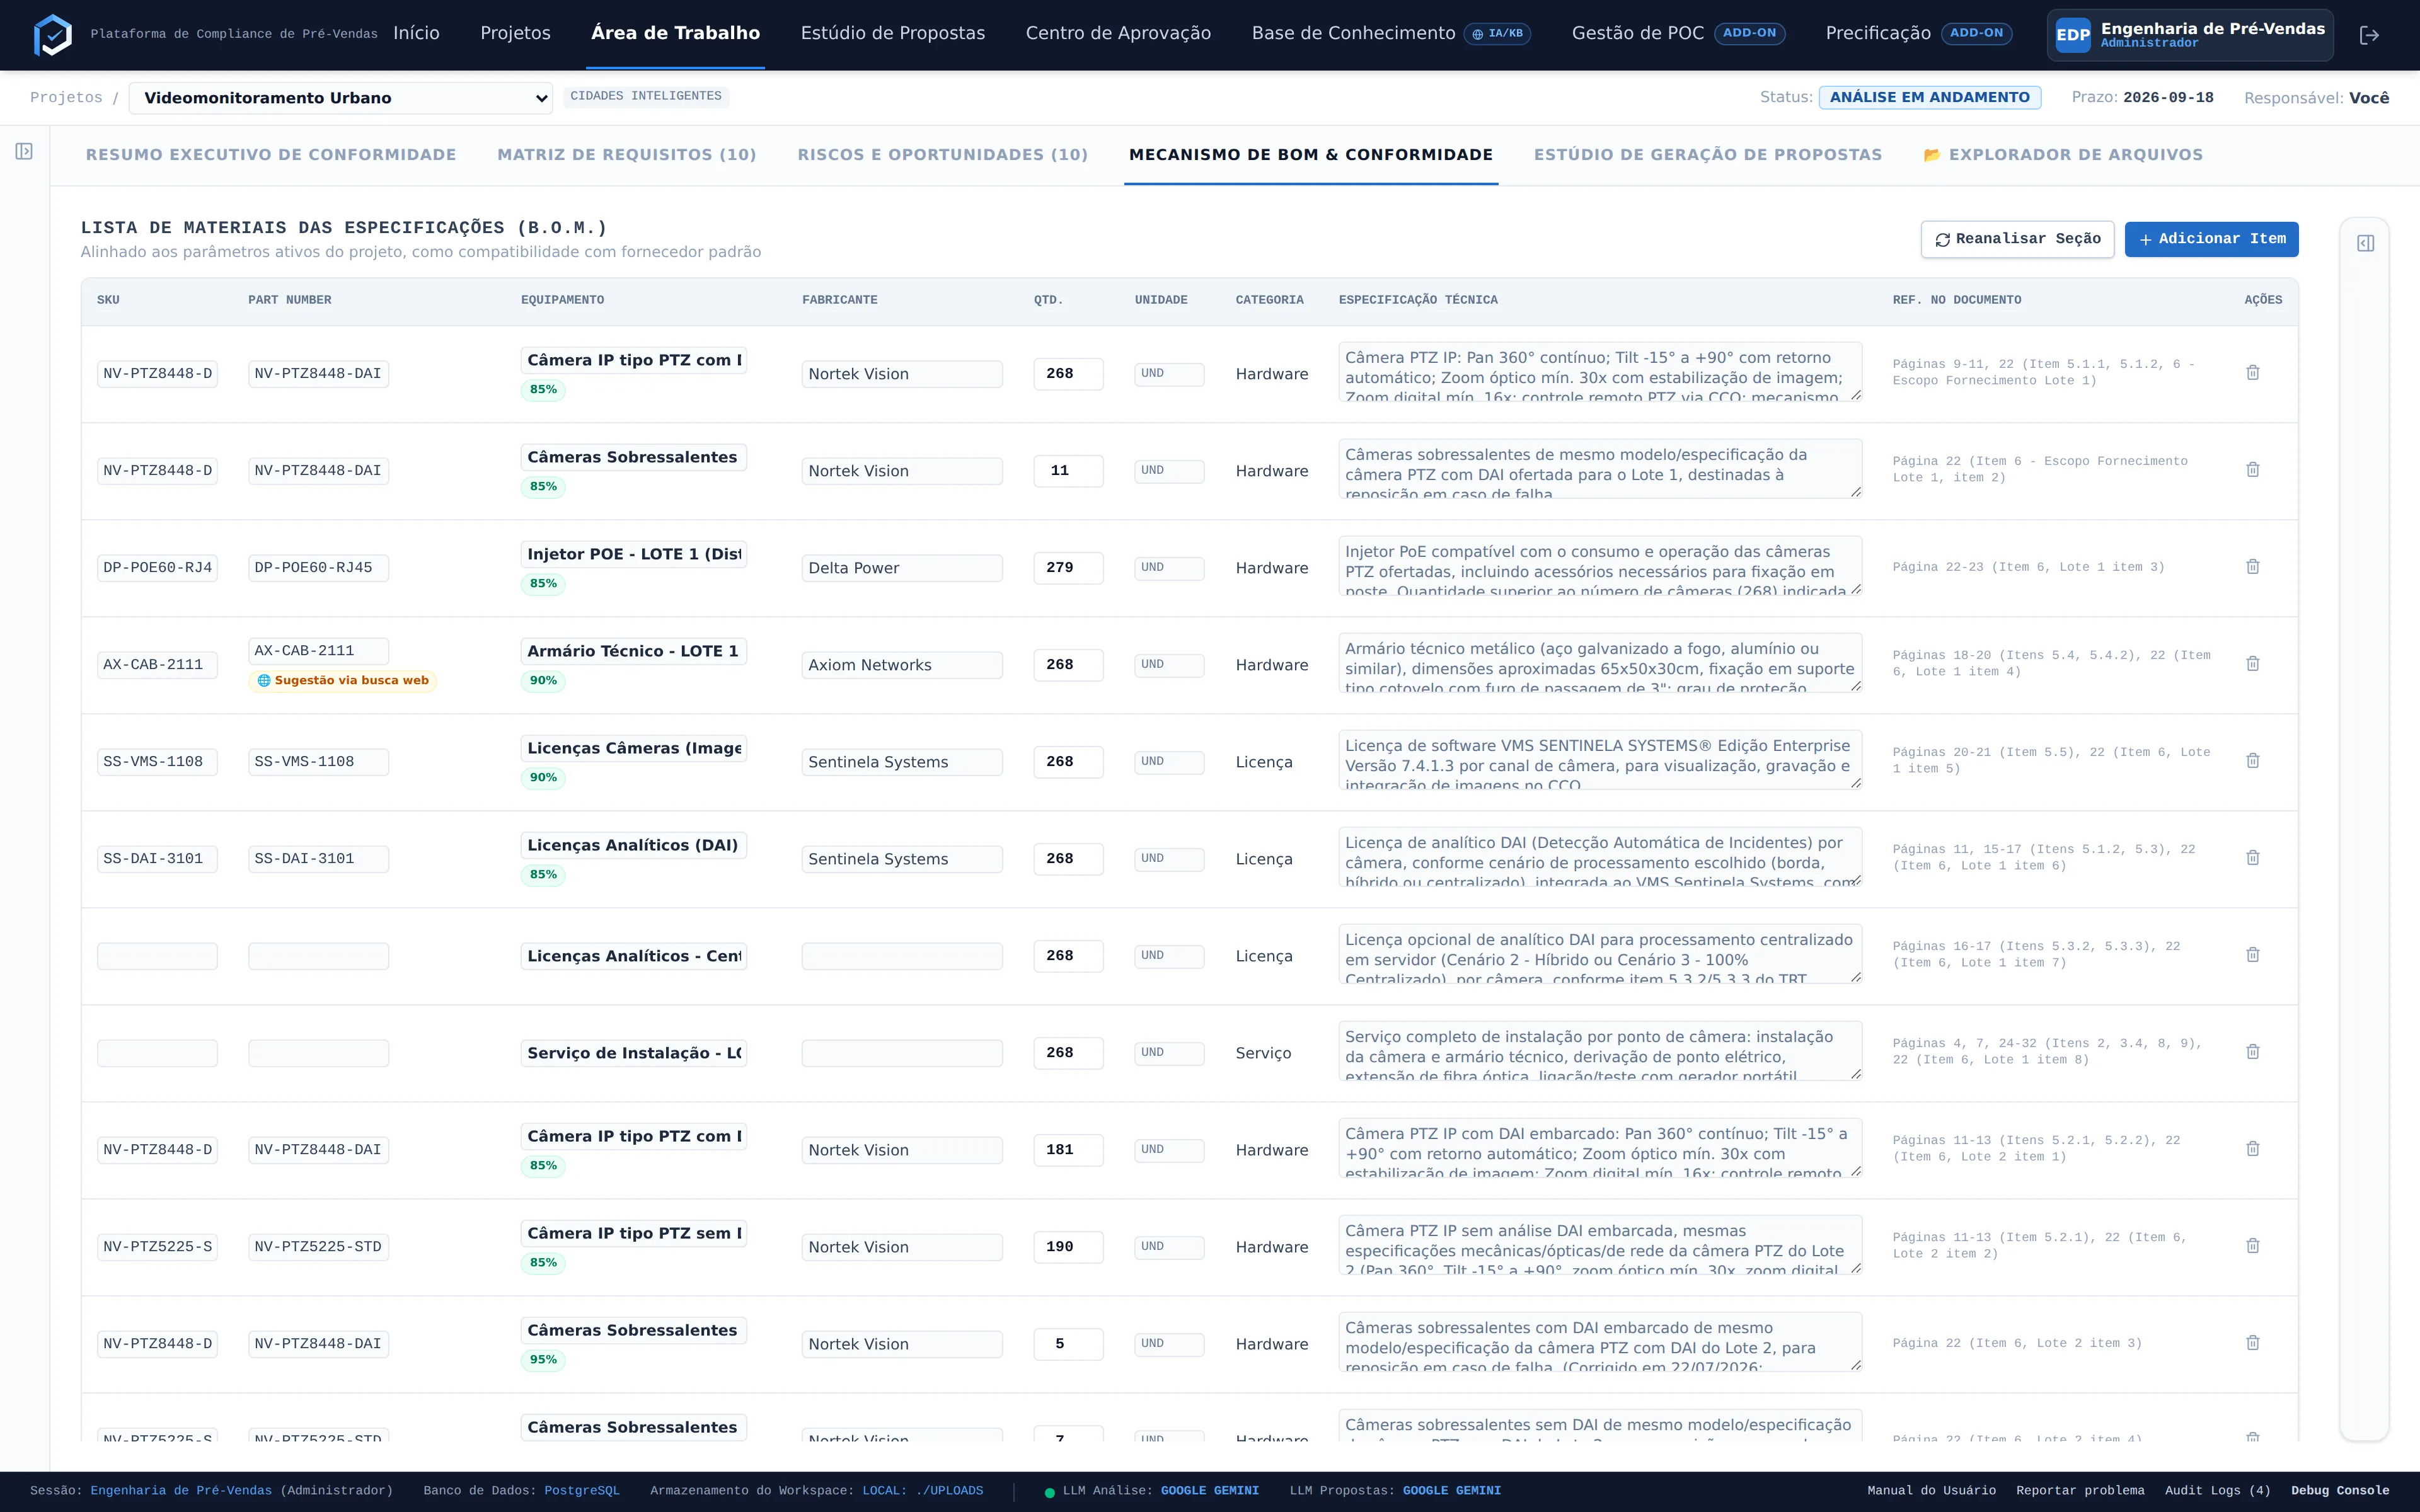This screenshot has height=1512, width=2420.
Task: Click the Projetos breadcrumb link
Action: [x=66, y=97]
